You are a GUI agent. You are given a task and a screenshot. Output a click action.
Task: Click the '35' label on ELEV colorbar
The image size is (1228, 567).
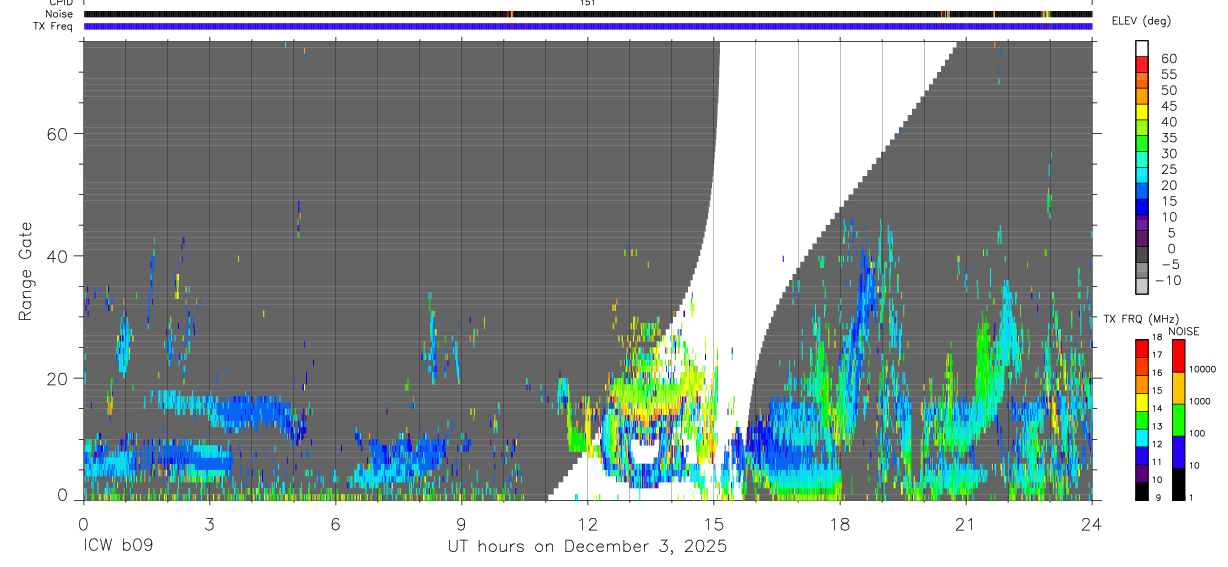1167,138
